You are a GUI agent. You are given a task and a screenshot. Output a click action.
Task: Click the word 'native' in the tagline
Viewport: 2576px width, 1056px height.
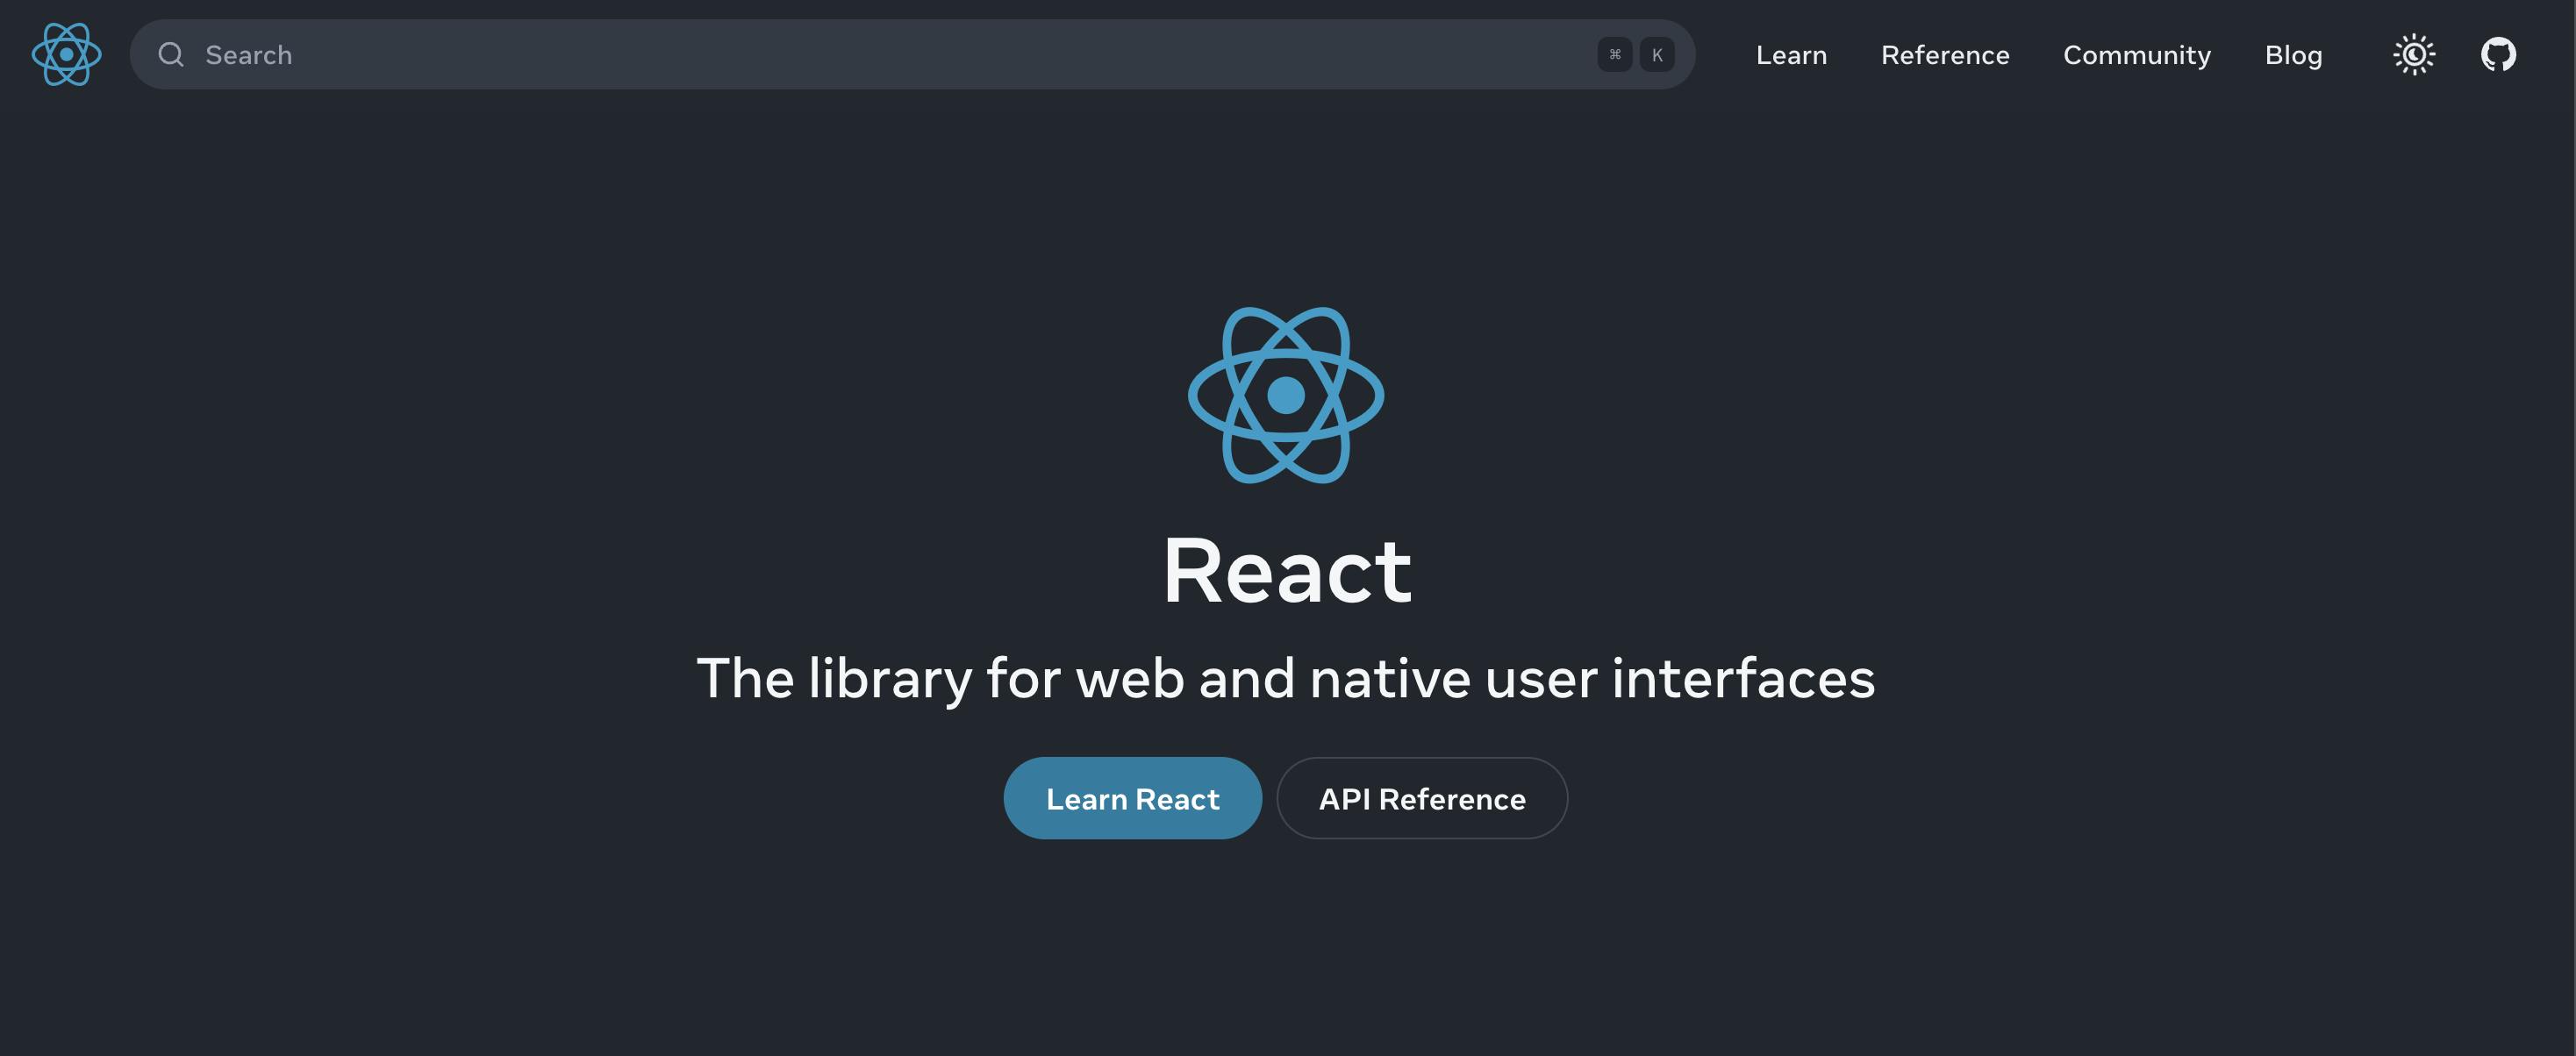1389,679
